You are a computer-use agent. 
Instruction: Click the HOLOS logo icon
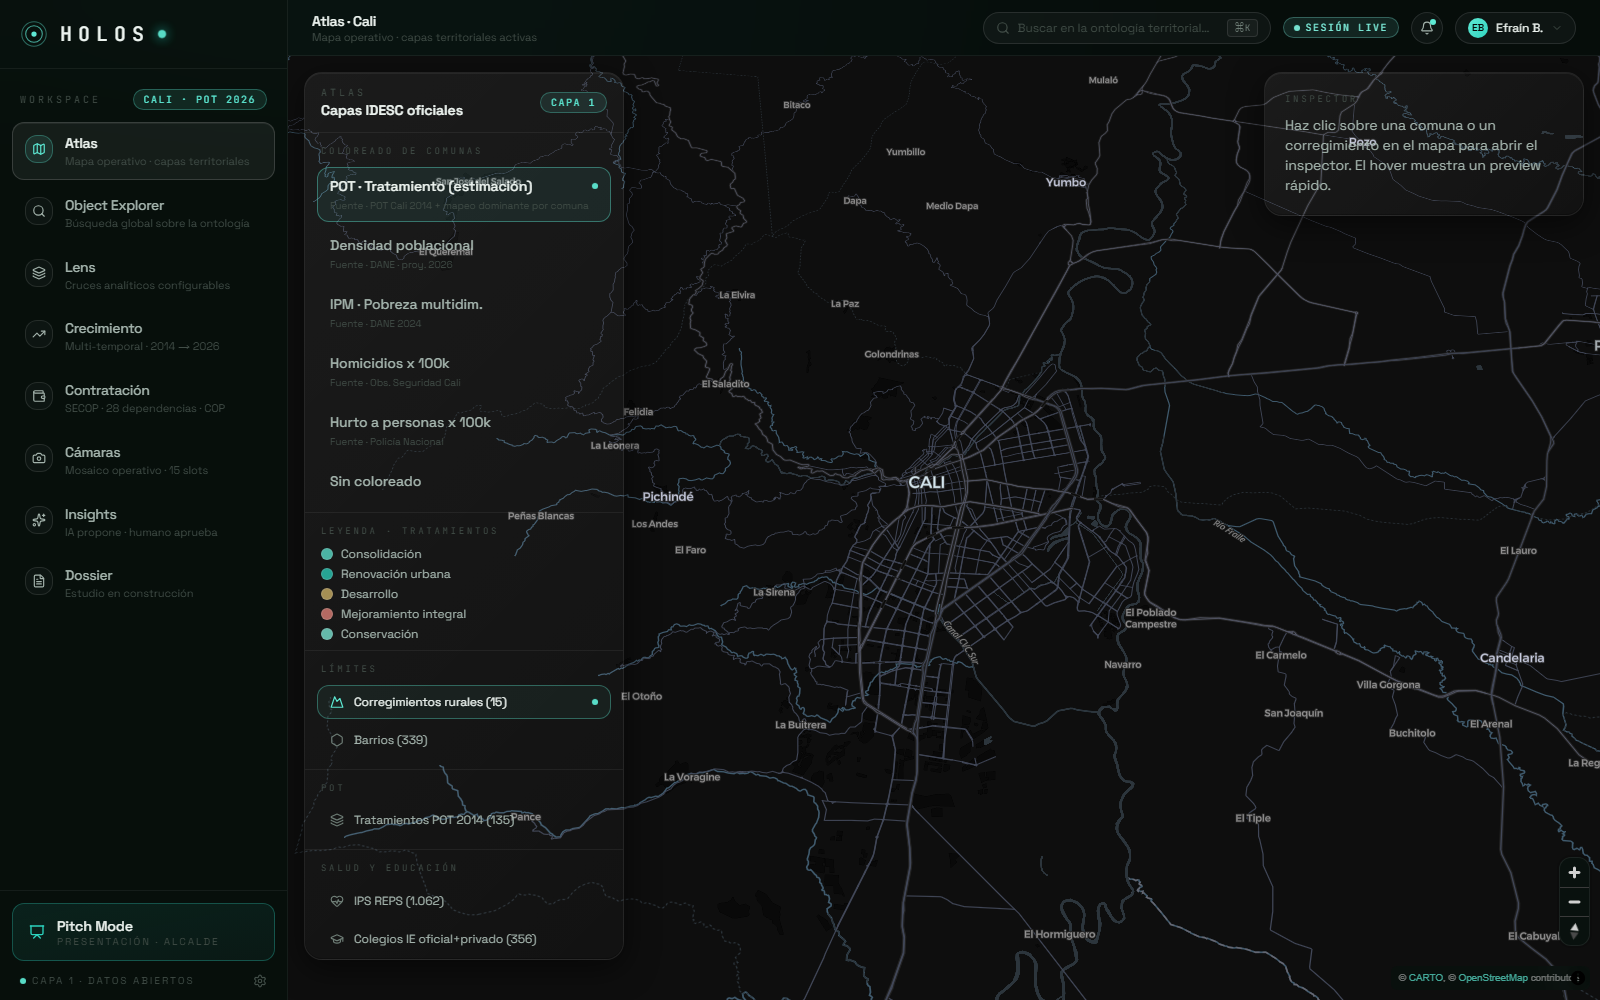tap(34, 34)
